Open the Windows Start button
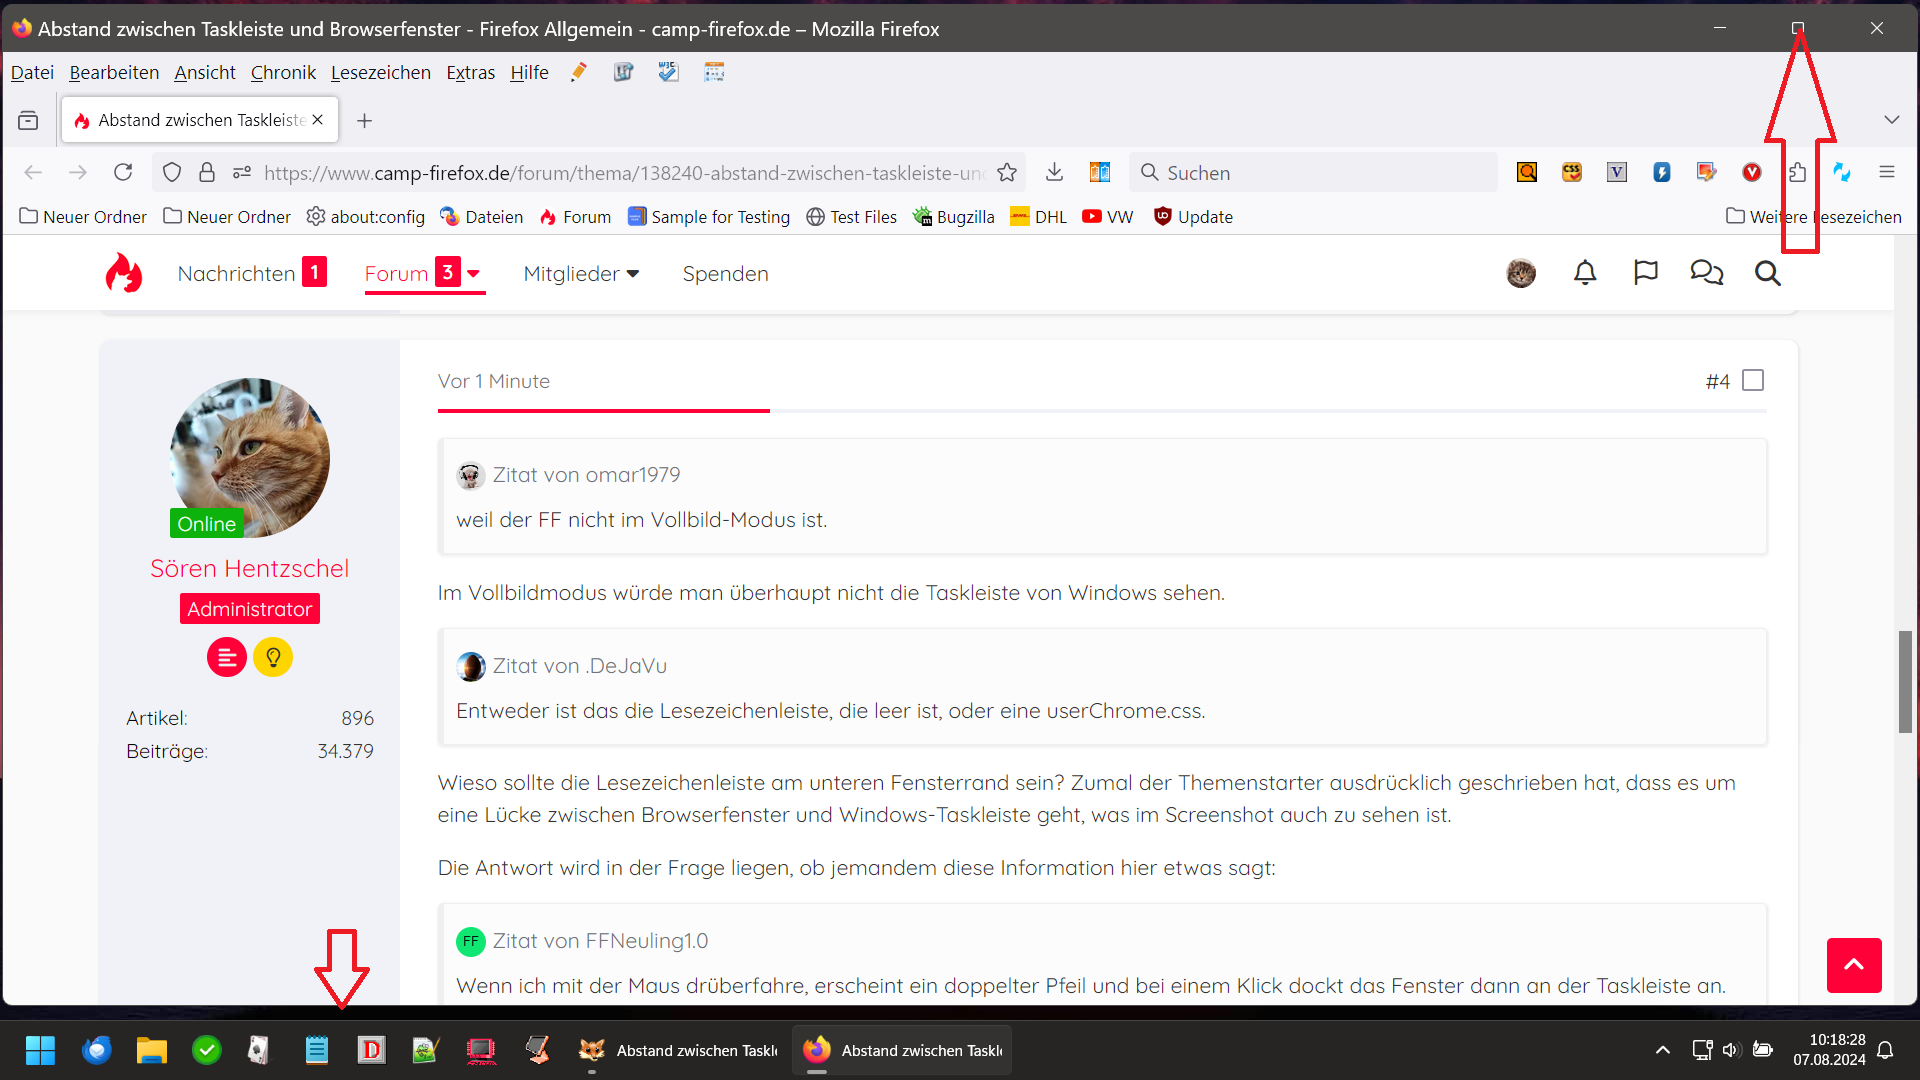This screenshot has width=1920, height=1080. [x=40, y=1050]
